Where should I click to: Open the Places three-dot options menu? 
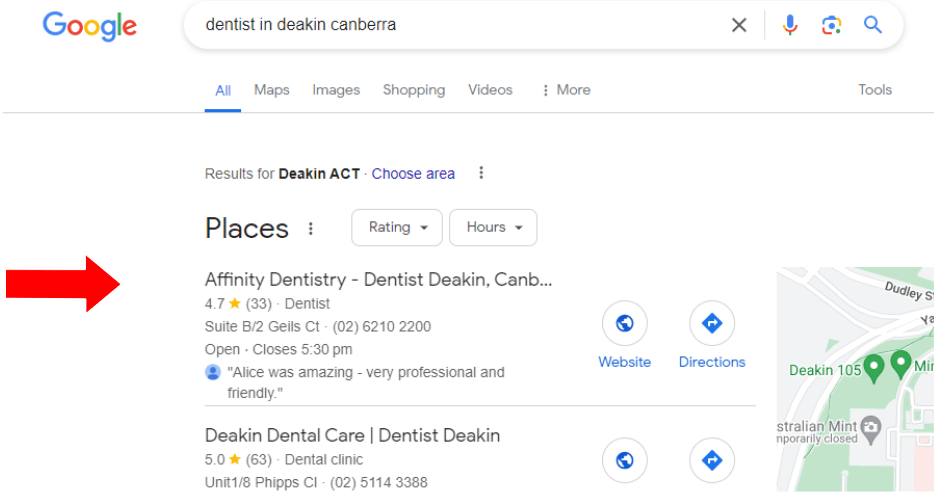point(311,229)
